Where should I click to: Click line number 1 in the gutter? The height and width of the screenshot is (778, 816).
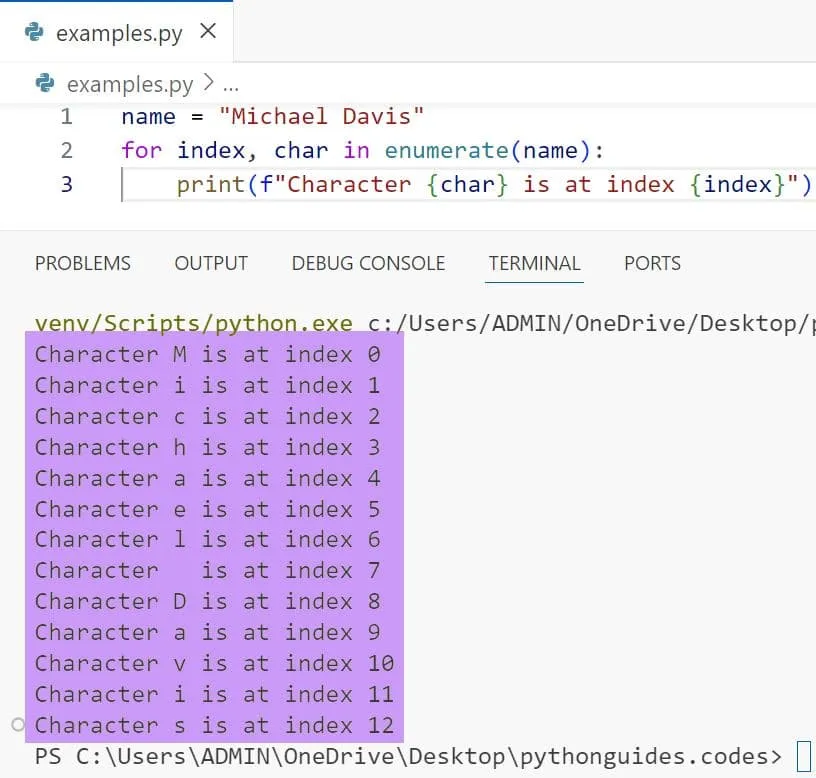(66, 117)
